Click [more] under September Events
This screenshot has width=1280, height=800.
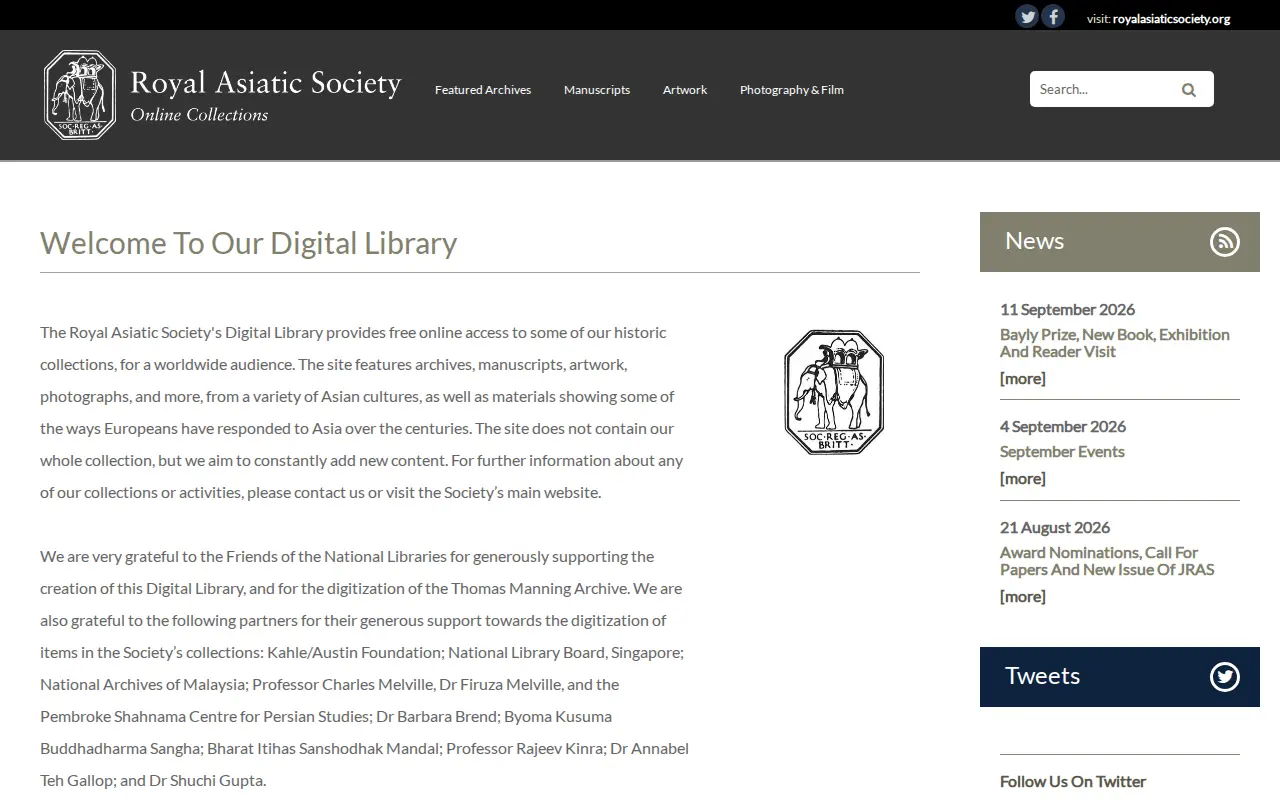coord(1023,479)
